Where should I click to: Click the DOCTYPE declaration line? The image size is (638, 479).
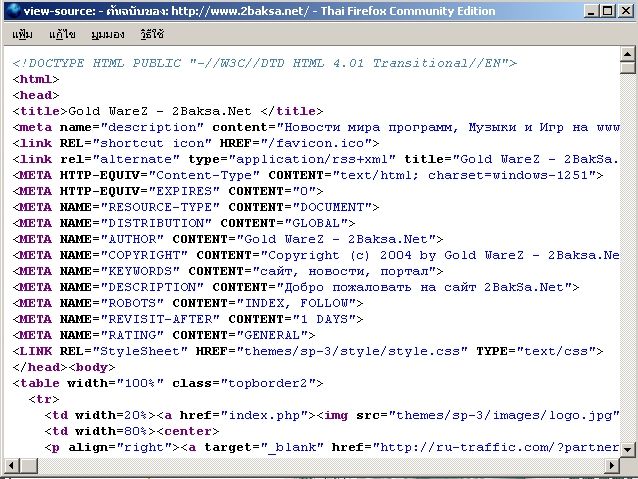click(x=264, y=63)
